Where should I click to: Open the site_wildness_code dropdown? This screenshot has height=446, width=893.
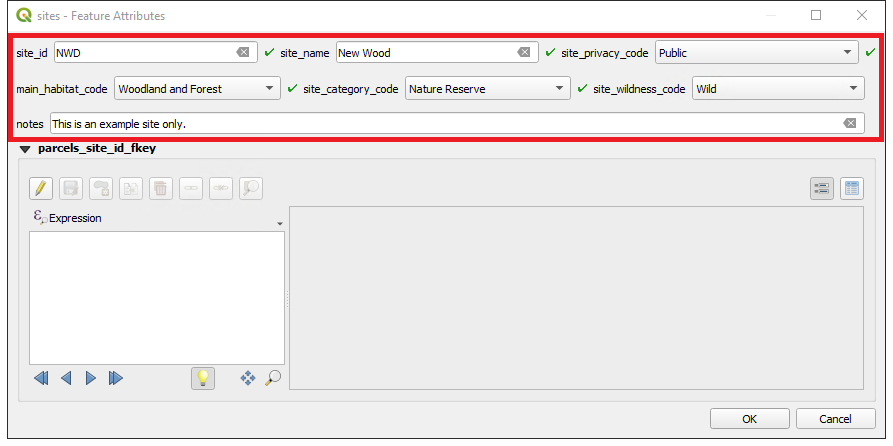tap(779, 89)
